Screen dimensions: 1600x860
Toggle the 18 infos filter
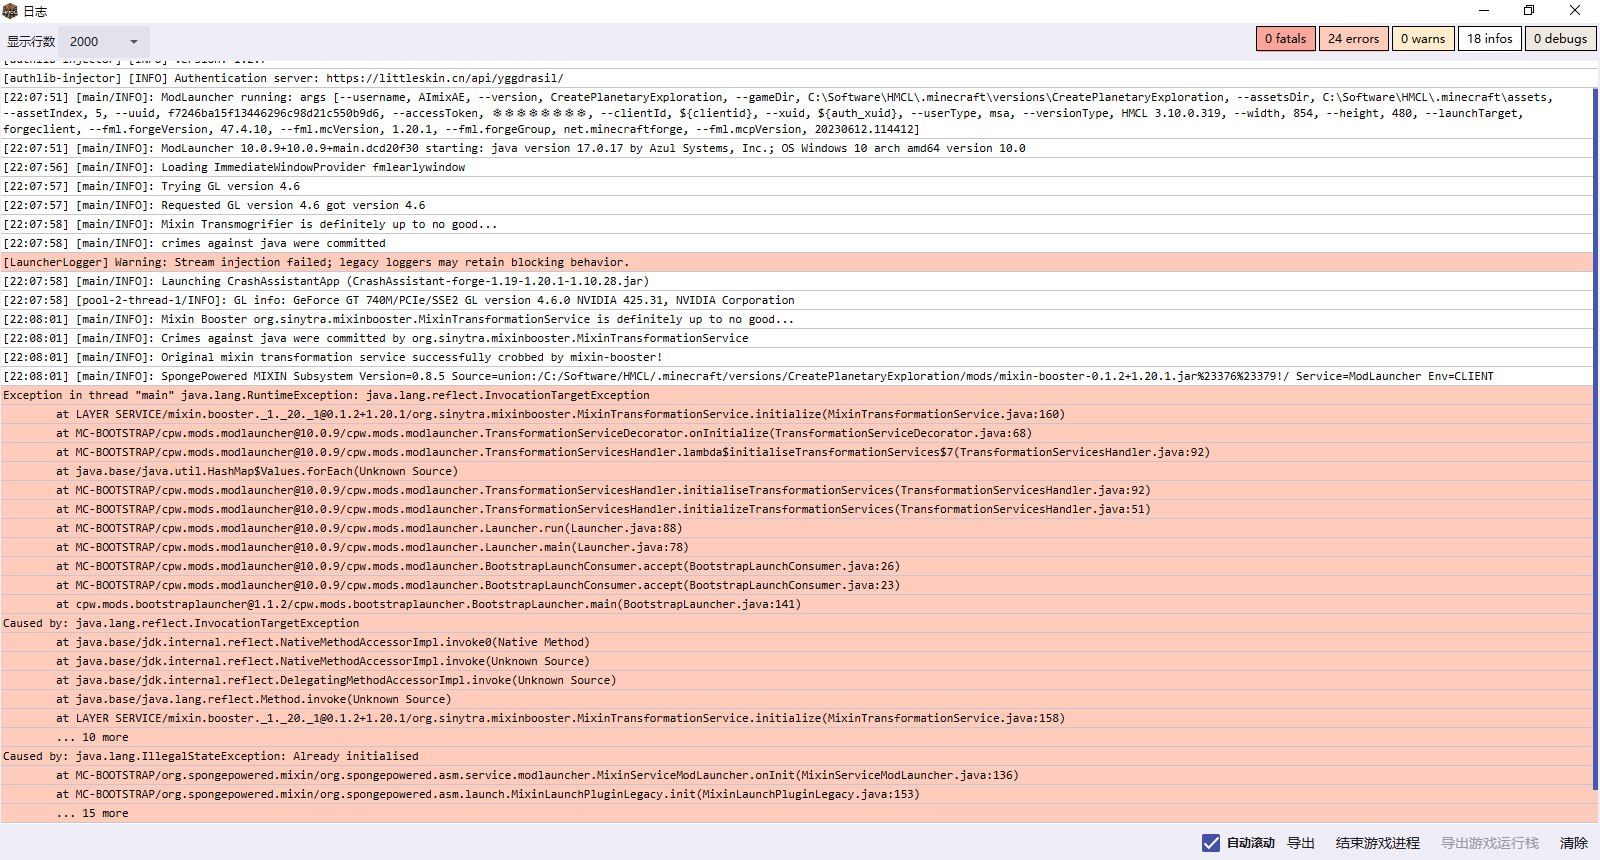pyautogui.click(x=1489, y=39)
